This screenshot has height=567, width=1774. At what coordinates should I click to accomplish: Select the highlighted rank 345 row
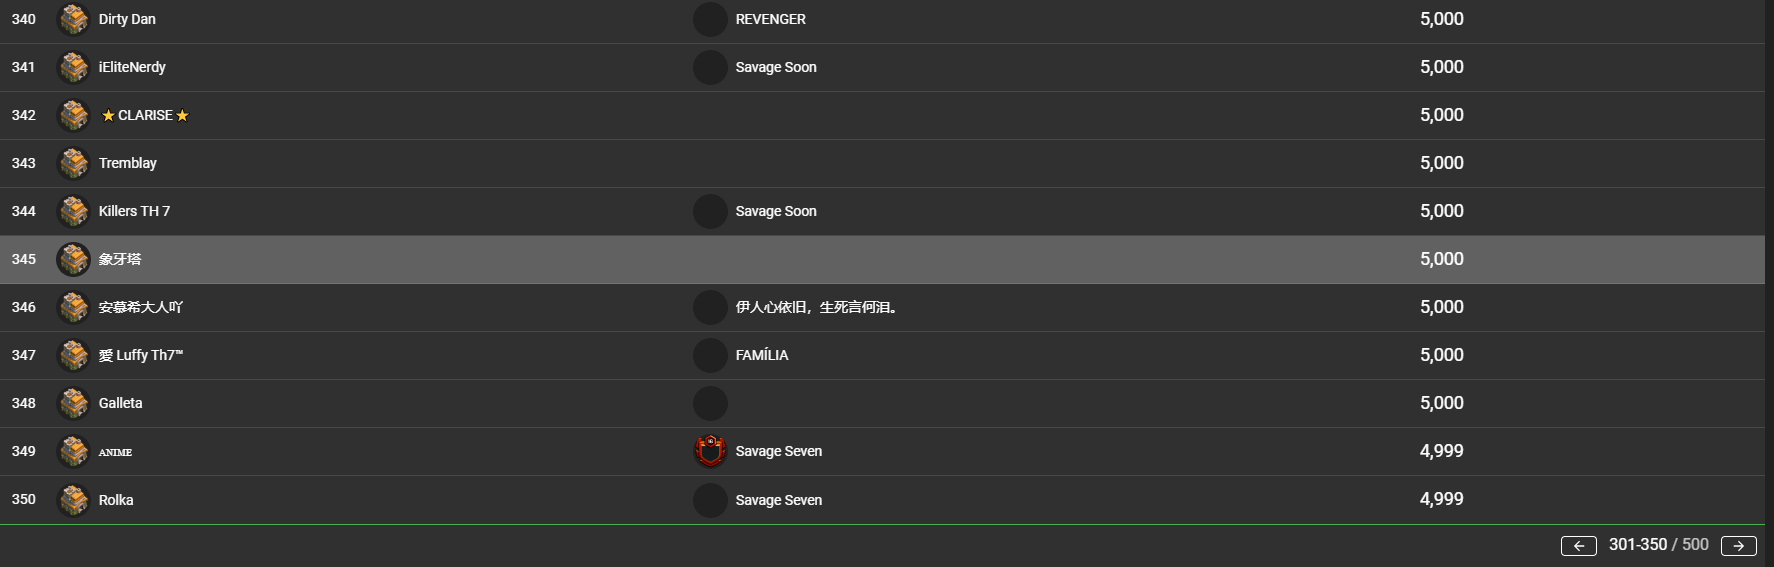(x=882, y=259)
